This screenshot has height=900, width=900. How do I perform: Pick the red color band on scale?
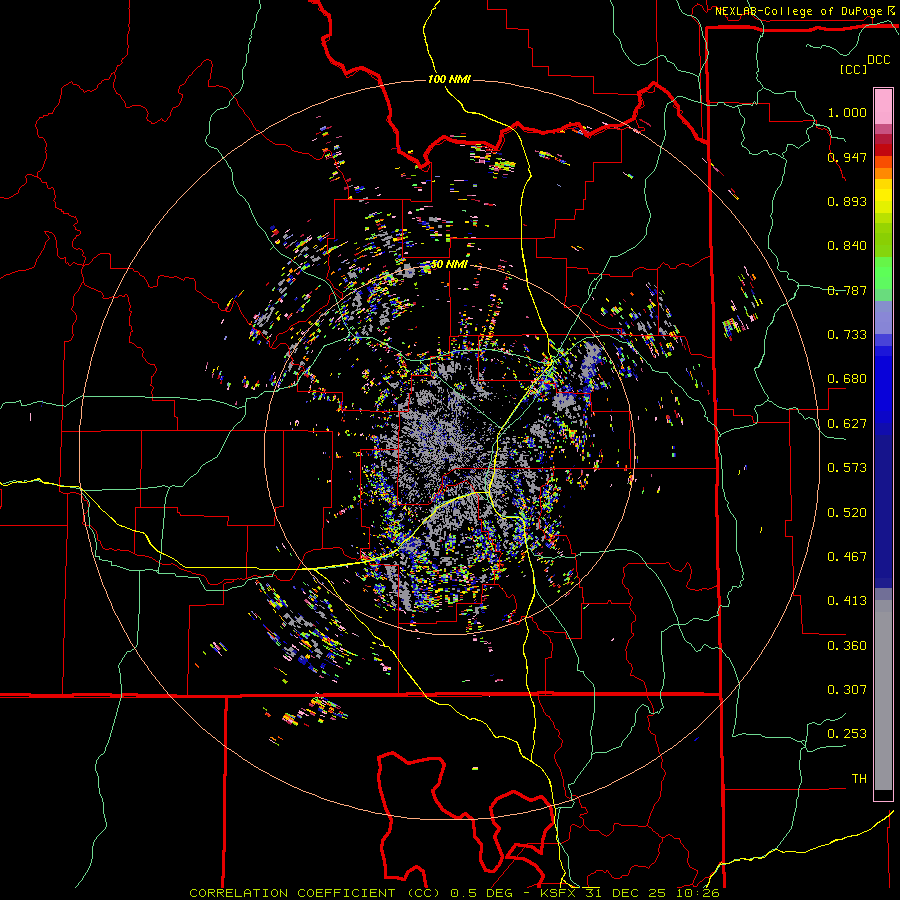coord(883,150)
